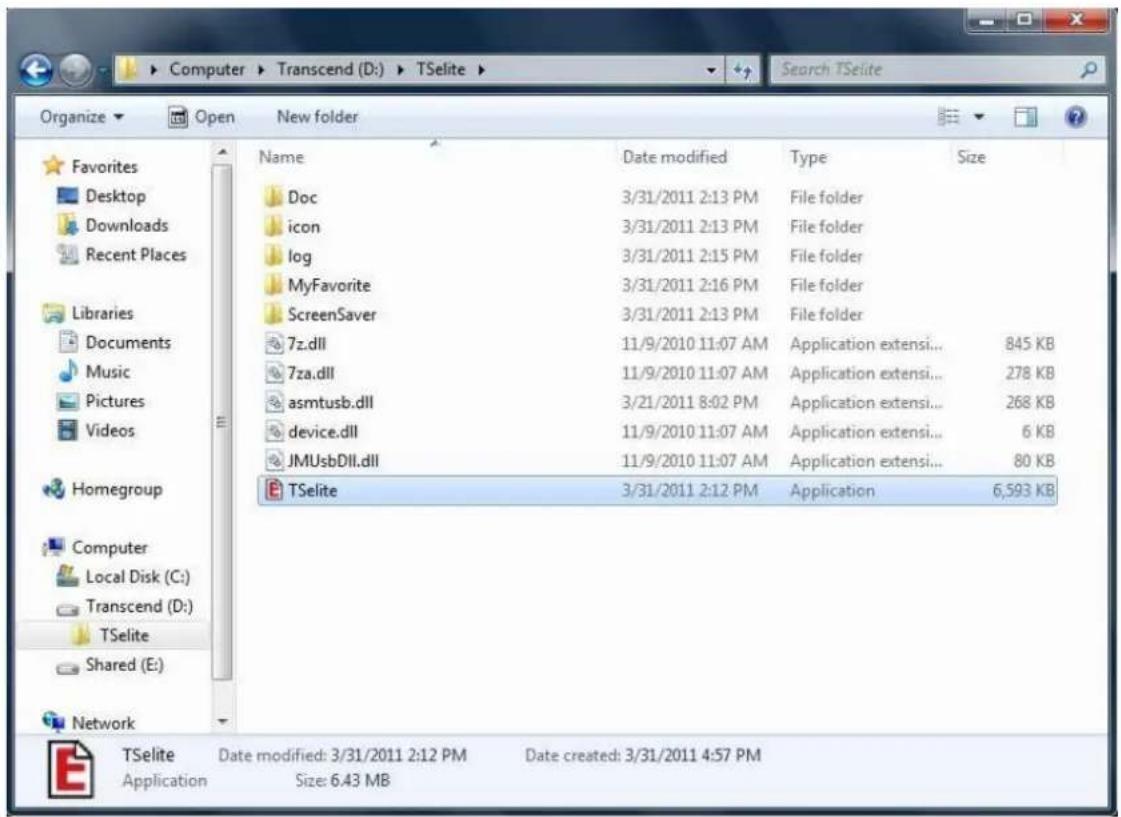Sort by Size column header
Image resolution: width=1121 pixels, height=817 pixels.
(x=971, y=157)
